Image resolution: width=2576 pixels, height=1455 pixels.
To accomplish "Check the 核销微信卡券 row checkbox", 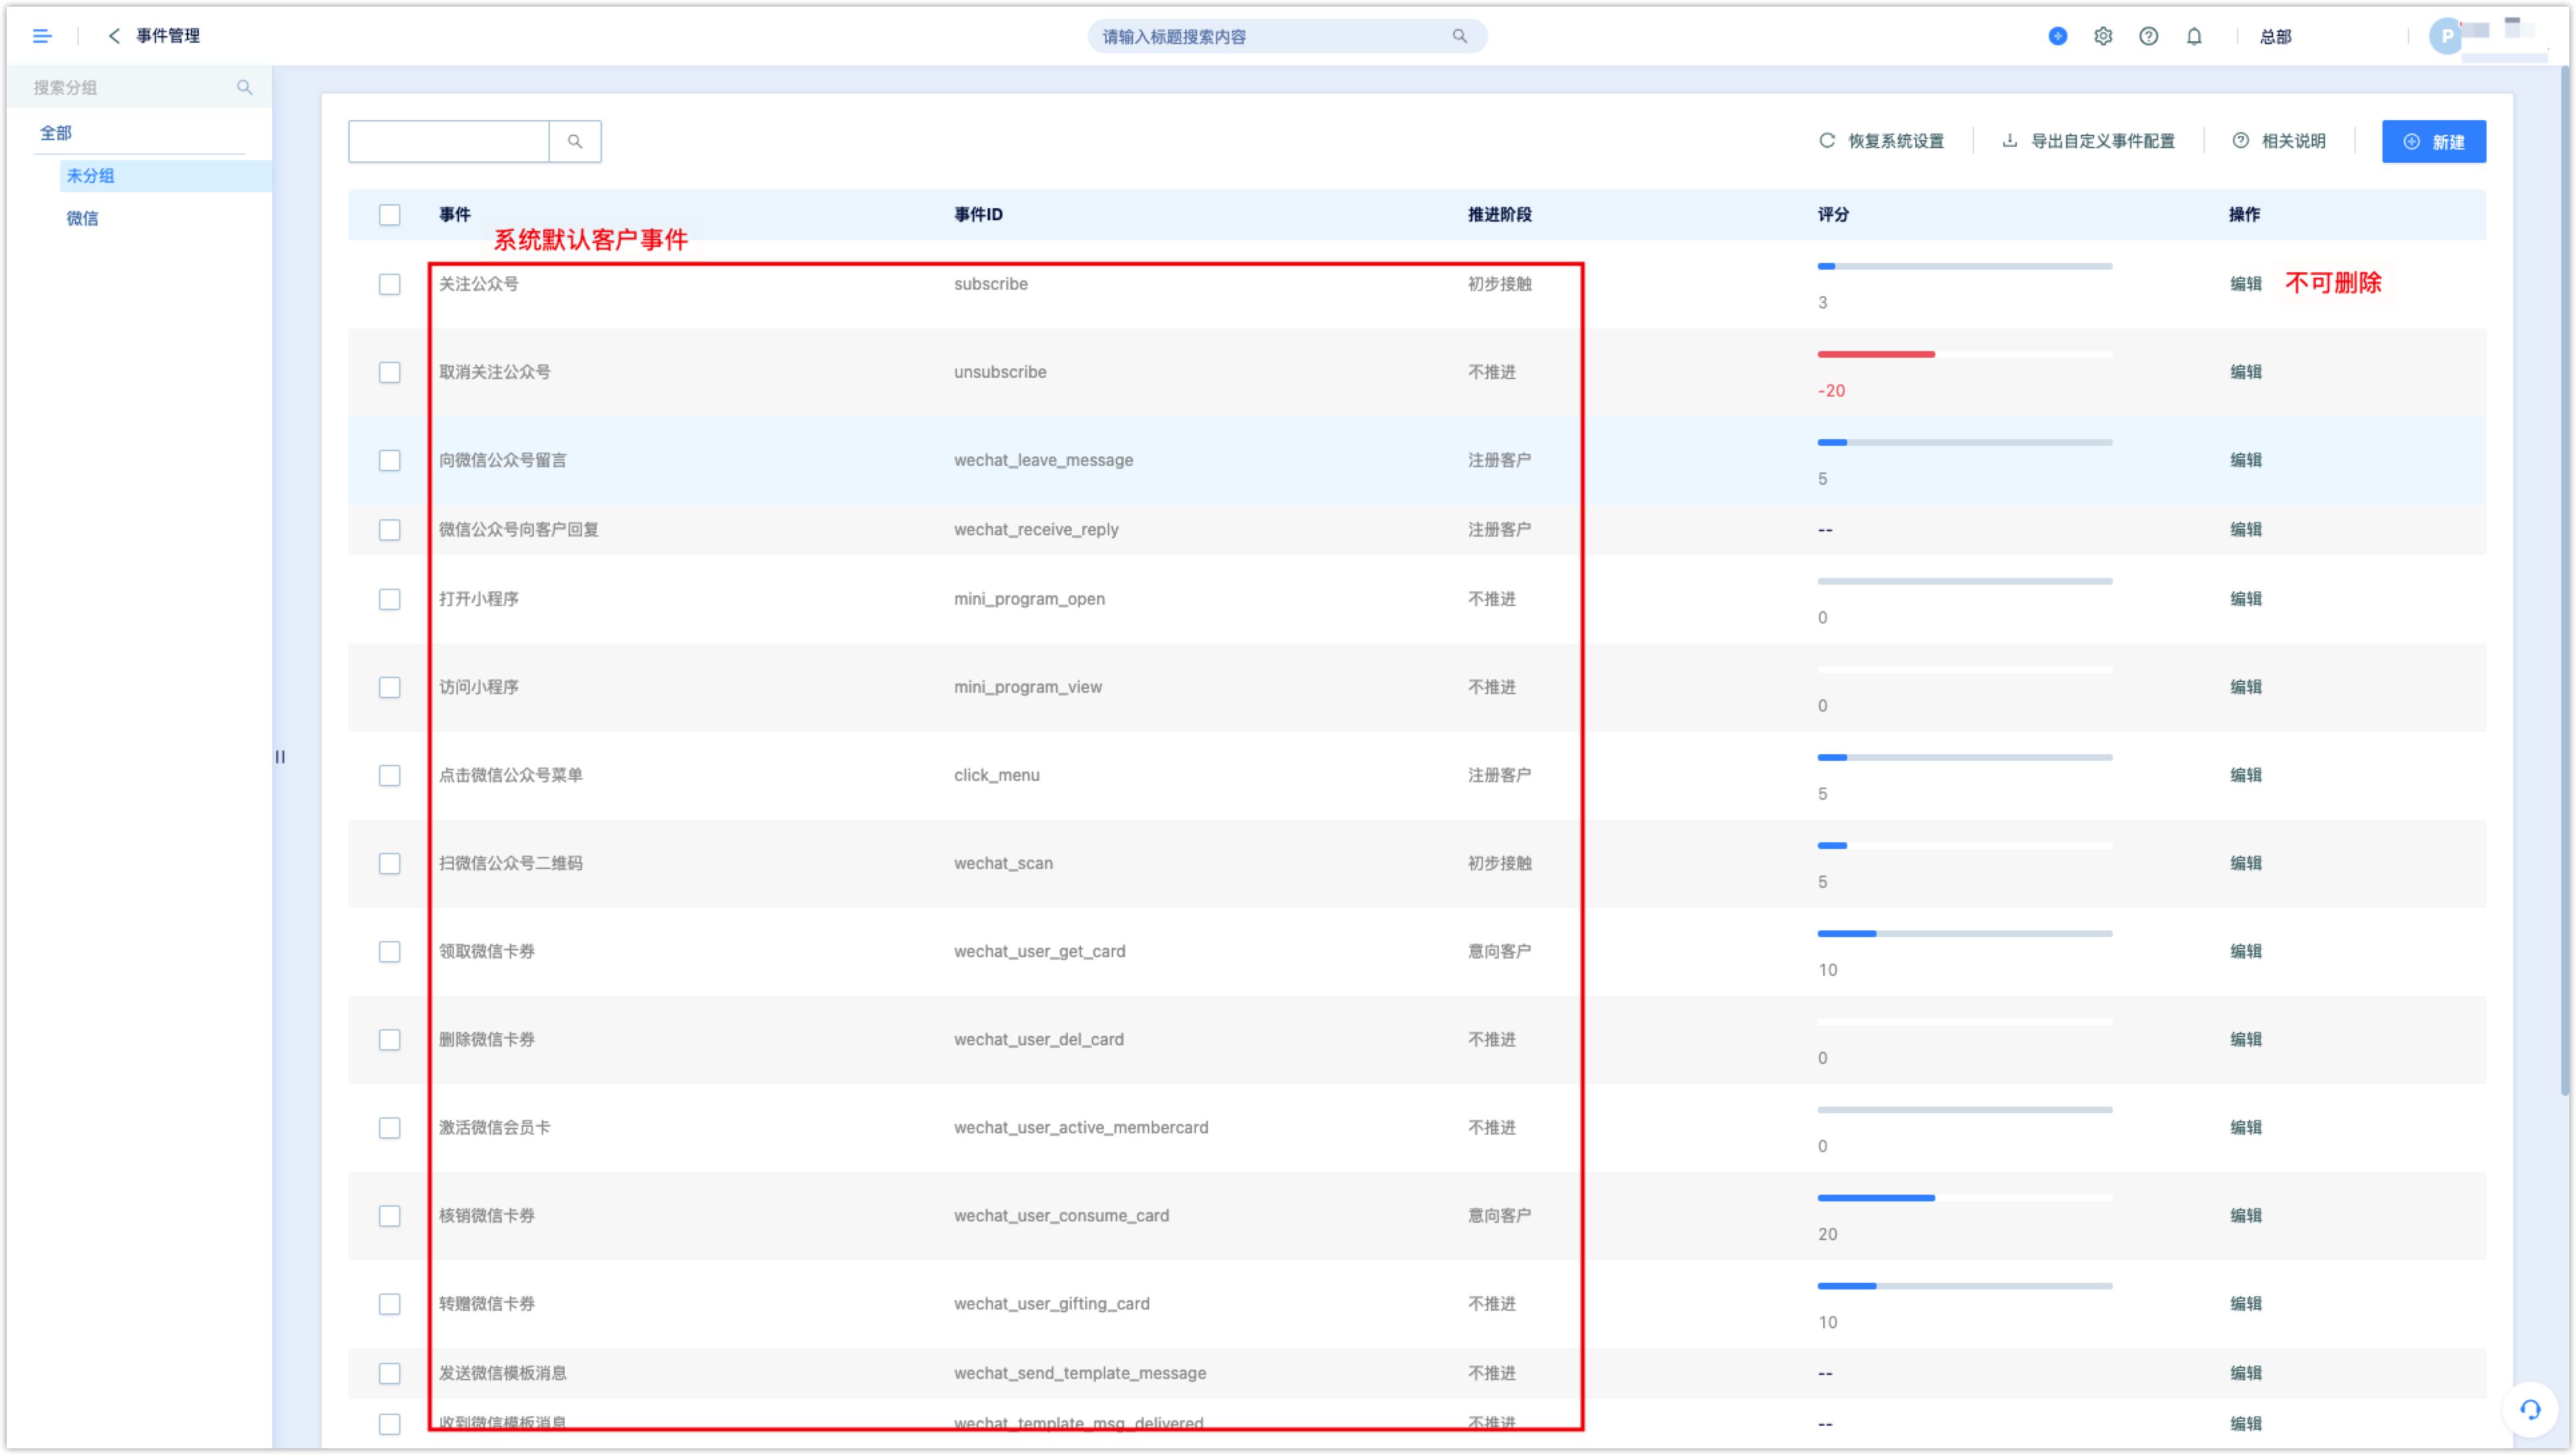I will pos(390,1215).
